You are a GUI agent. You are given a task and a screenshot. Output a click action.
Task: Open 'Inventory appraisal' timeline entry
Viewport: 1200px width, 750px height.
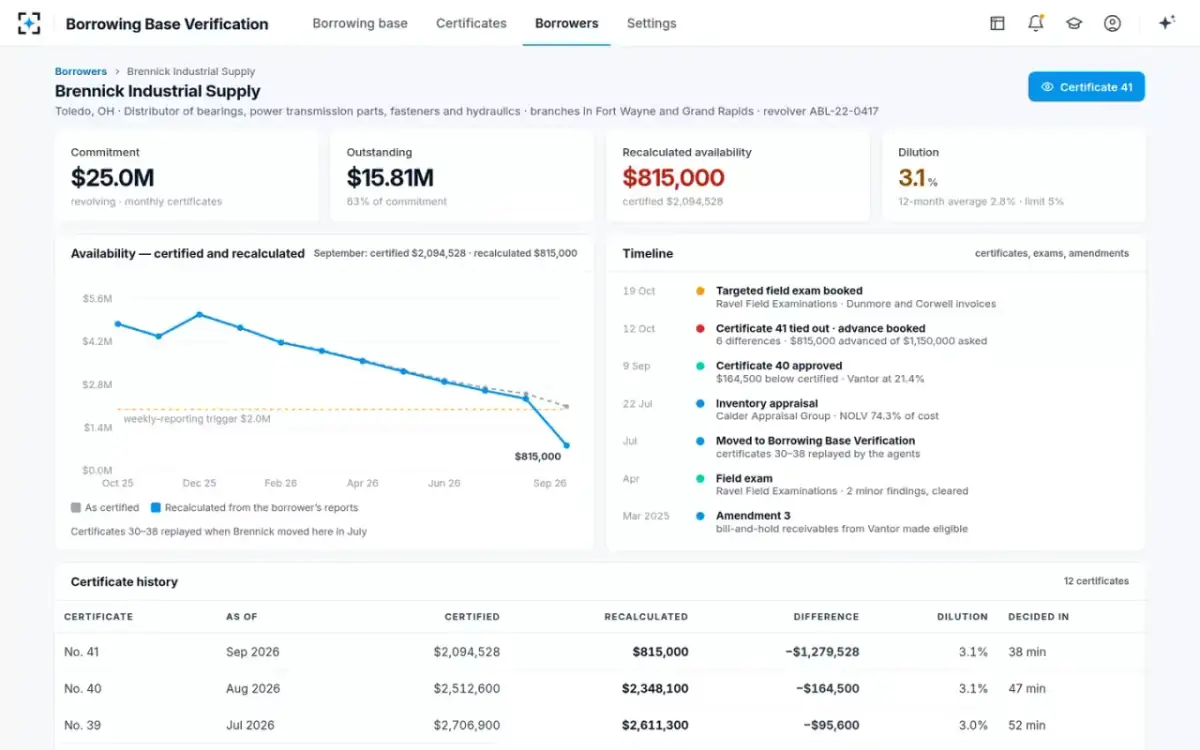point(766,404)
